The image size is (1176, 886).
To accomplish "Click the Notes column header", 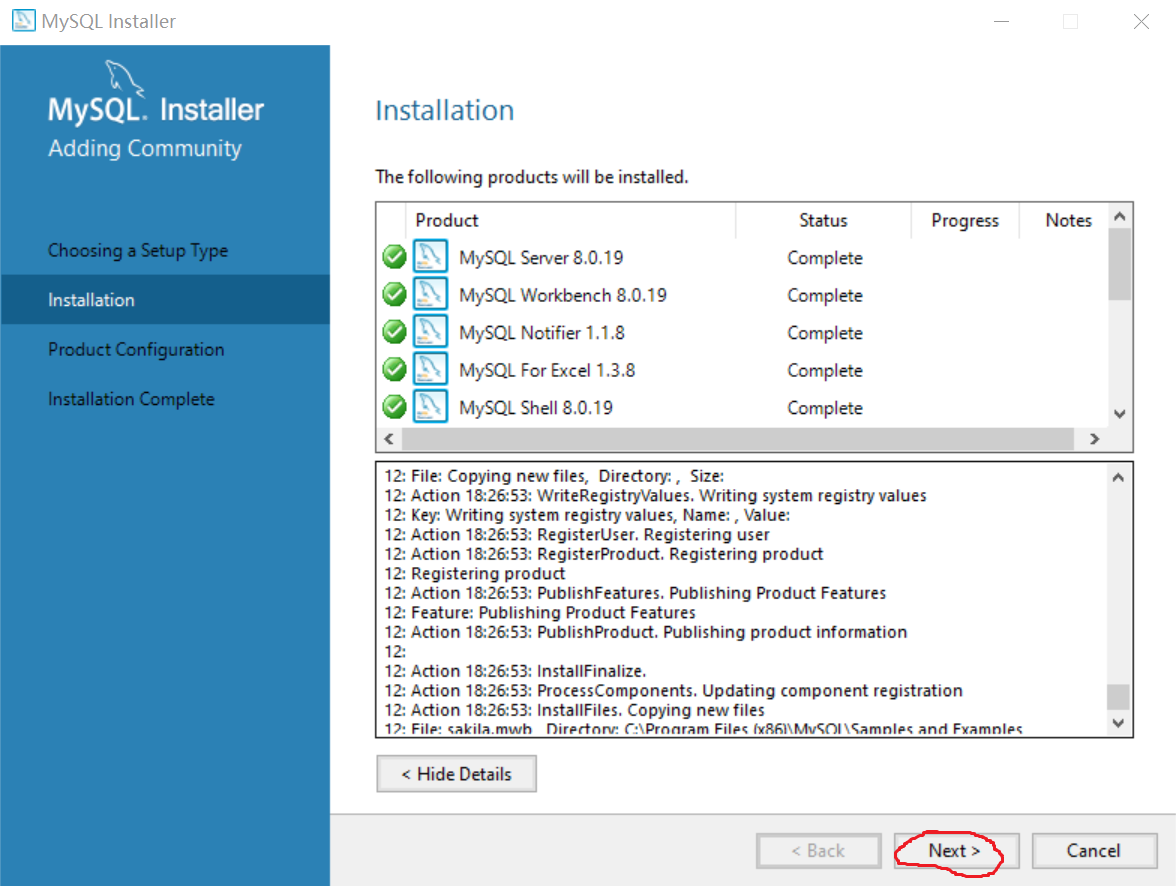I will tap(1068, 221).
